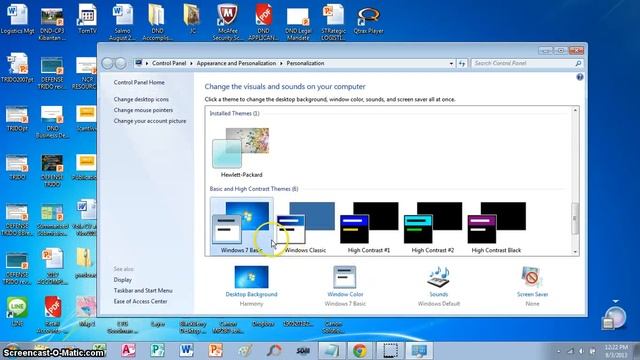Screen dimensions: 640x360
Task: Open the Help question mark icon
Action: pyautogui.click(x=580, y=77)
